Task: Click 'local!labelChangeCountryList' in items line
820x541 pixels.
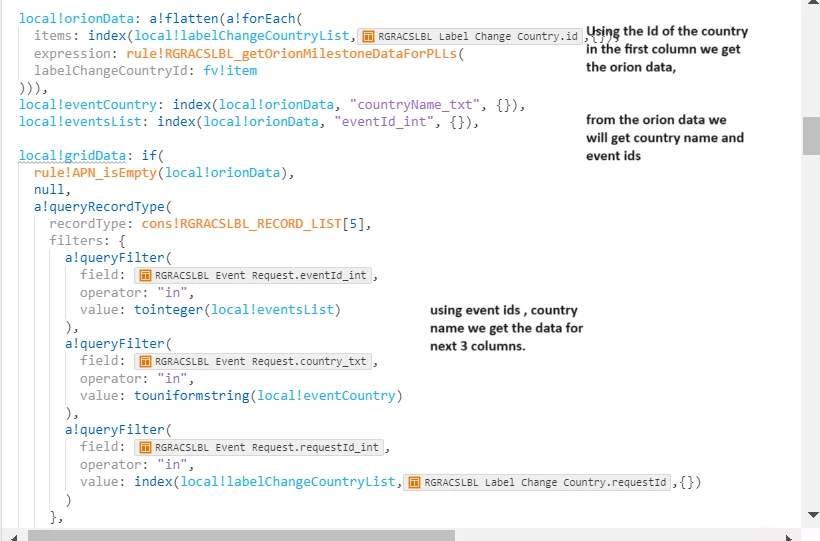Action: pos(242,36)
